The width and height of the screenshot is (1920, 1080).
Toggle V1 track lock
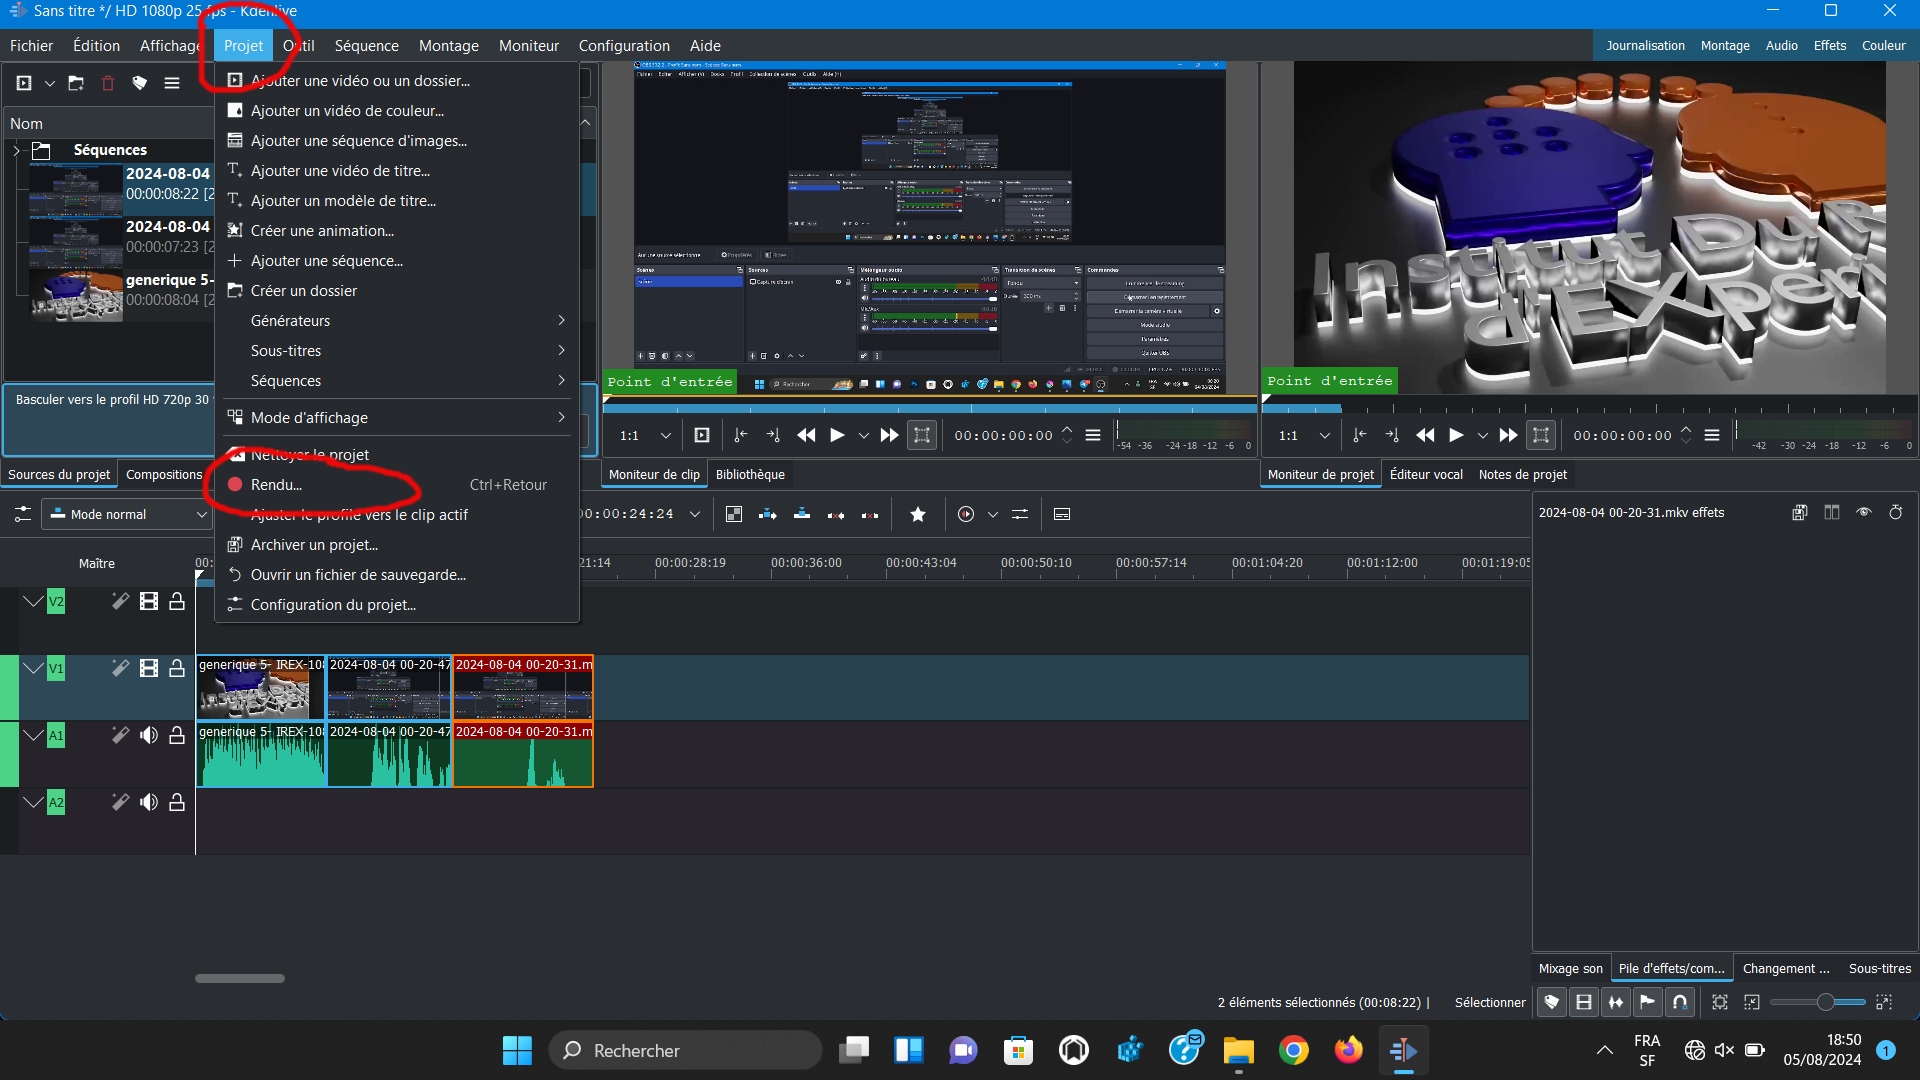(177, 668)
